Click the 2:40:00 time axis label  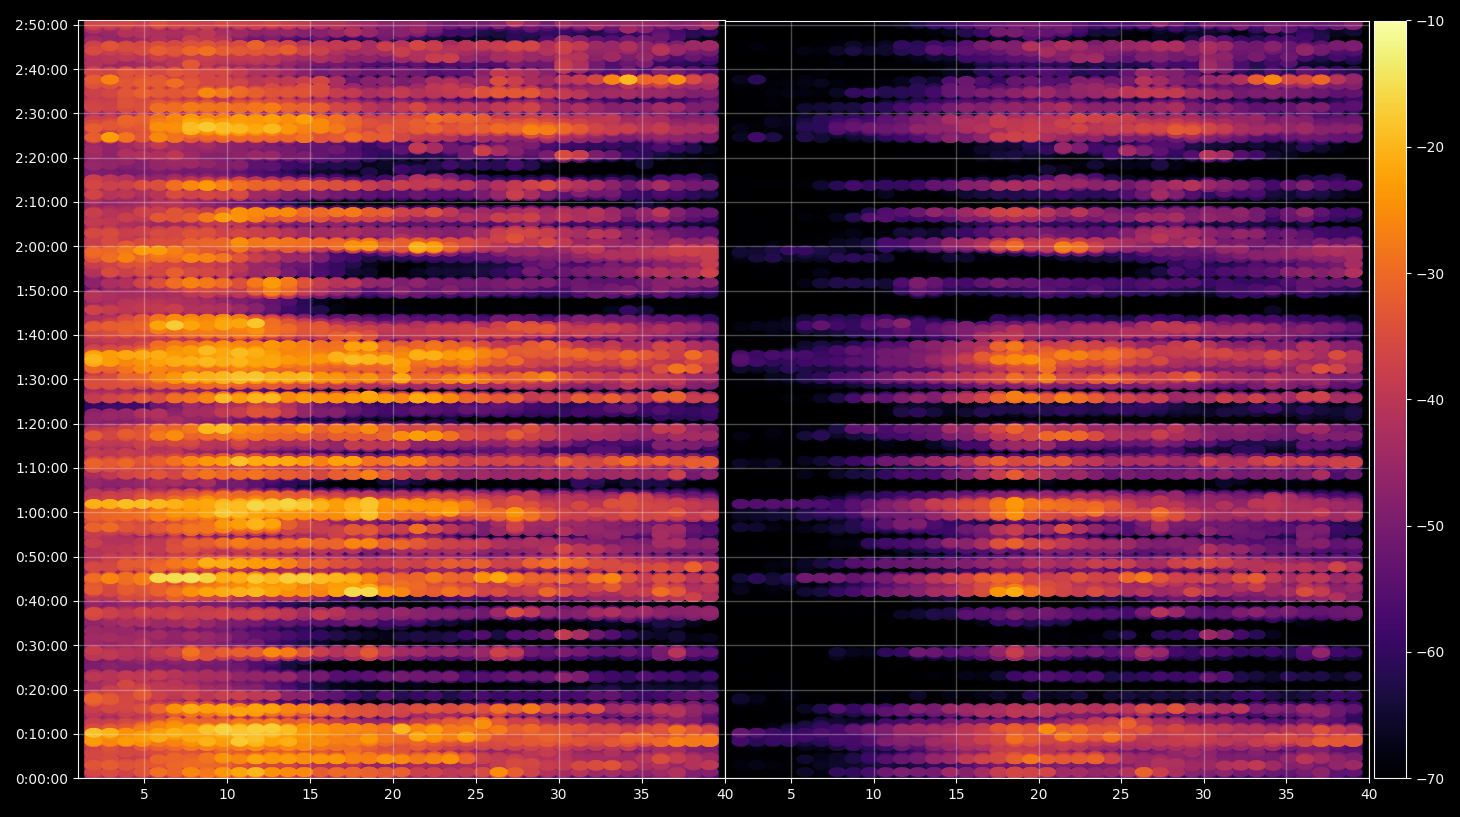coord(41,70)
